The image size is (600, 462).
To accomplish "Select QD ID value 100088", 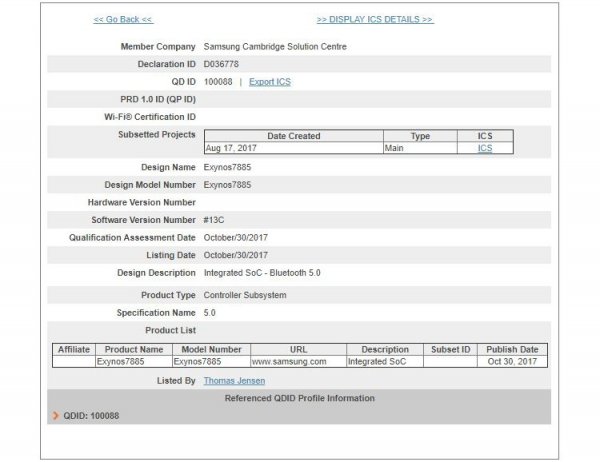I will coord(218,82).
